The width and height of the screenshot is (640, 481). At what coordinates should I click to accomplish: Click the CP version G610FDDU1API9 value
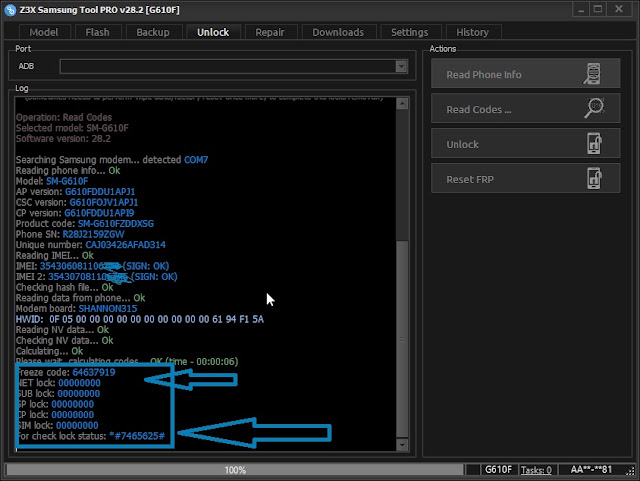pos(99,213)
